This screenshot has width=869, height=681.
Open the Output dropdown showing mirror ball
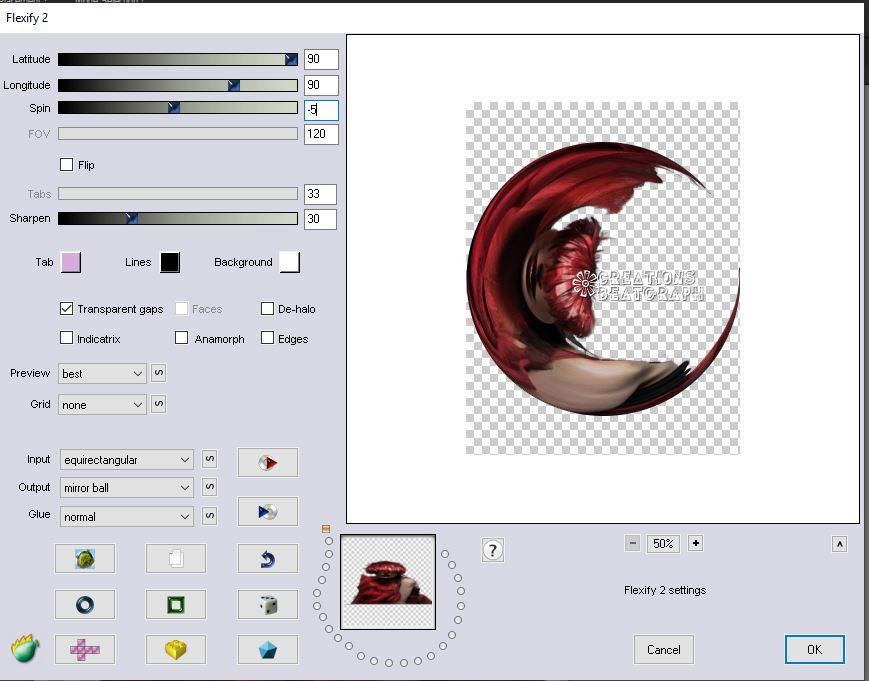tap(126, 488)
